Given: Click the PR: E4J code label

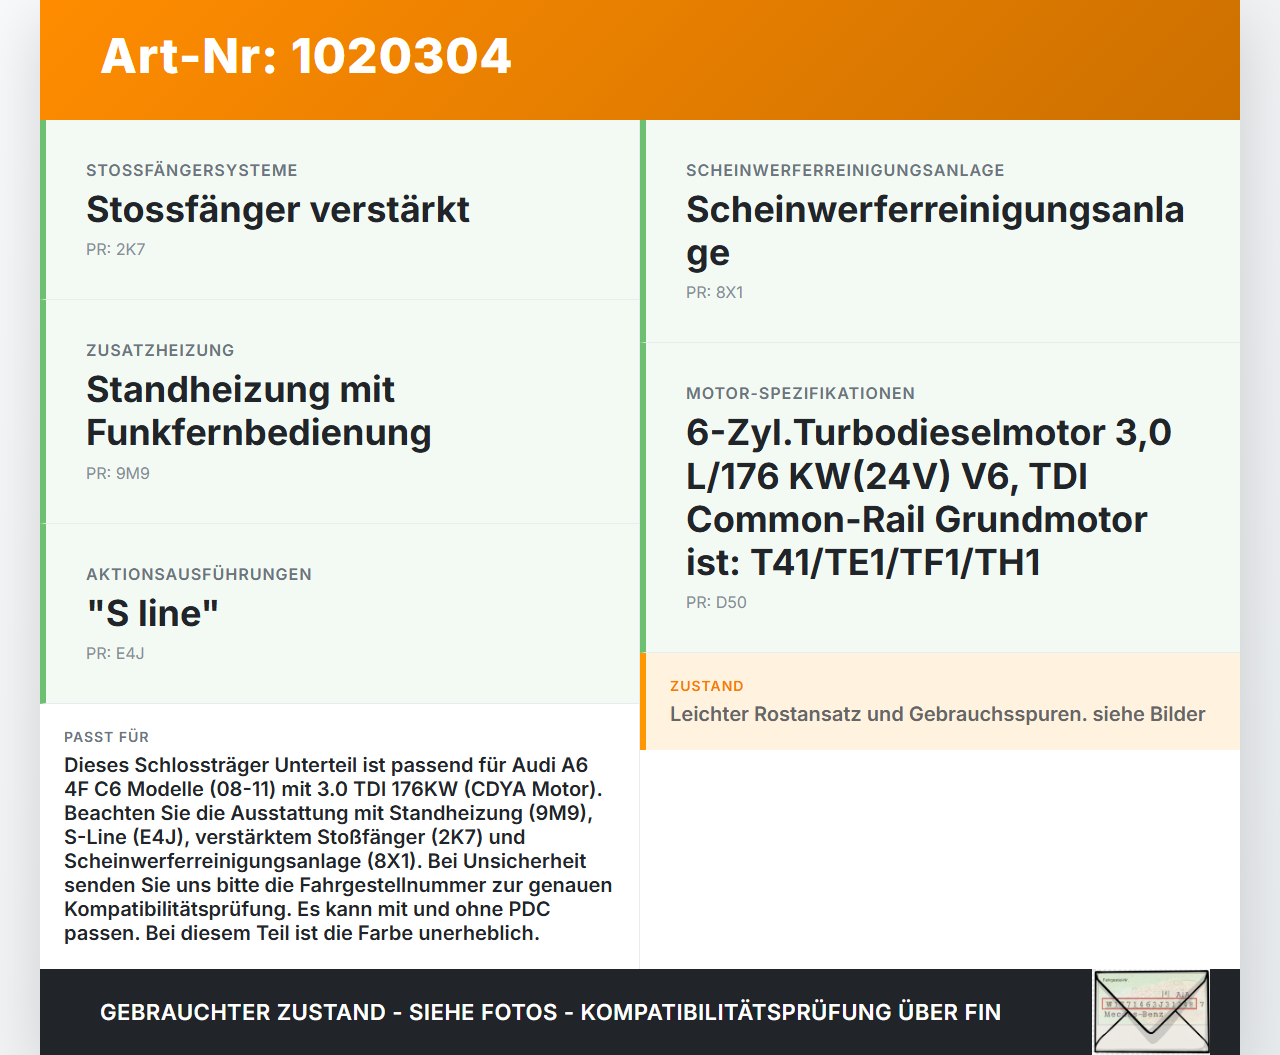Looking at the screenshot, I should [x=115, y=654].
